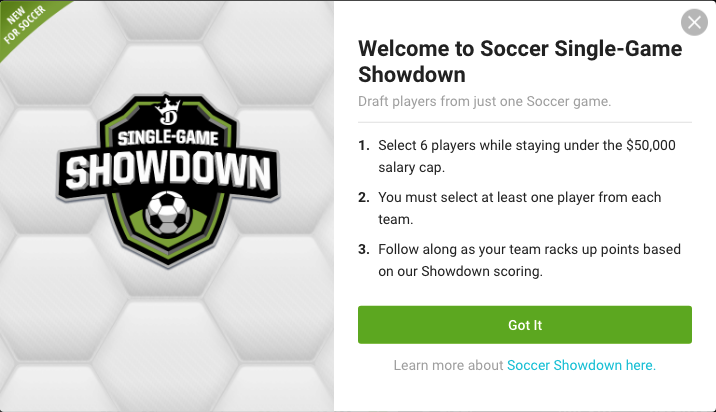Screen dimensions: 716x412
Task: Click the Learn more about text
Action: (x=449, y=366)
